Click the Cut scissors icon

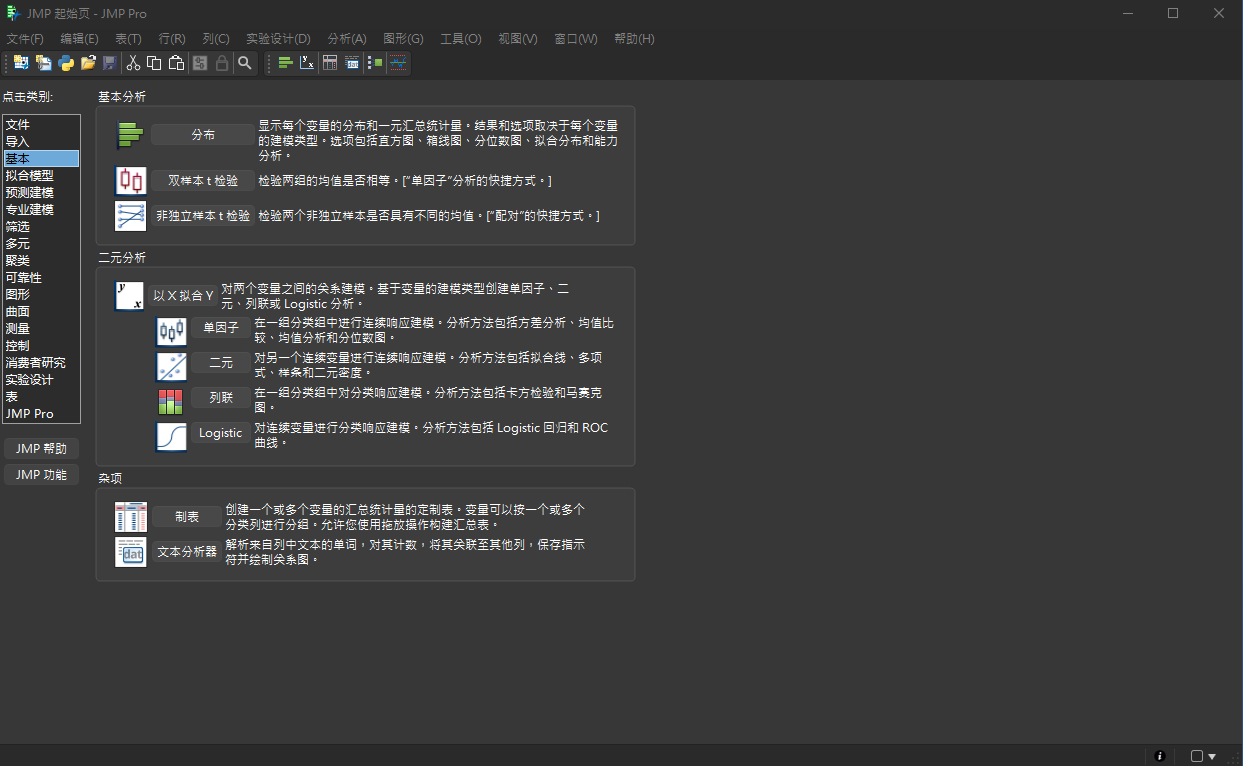pyautogui.click(x=133, y=63)
